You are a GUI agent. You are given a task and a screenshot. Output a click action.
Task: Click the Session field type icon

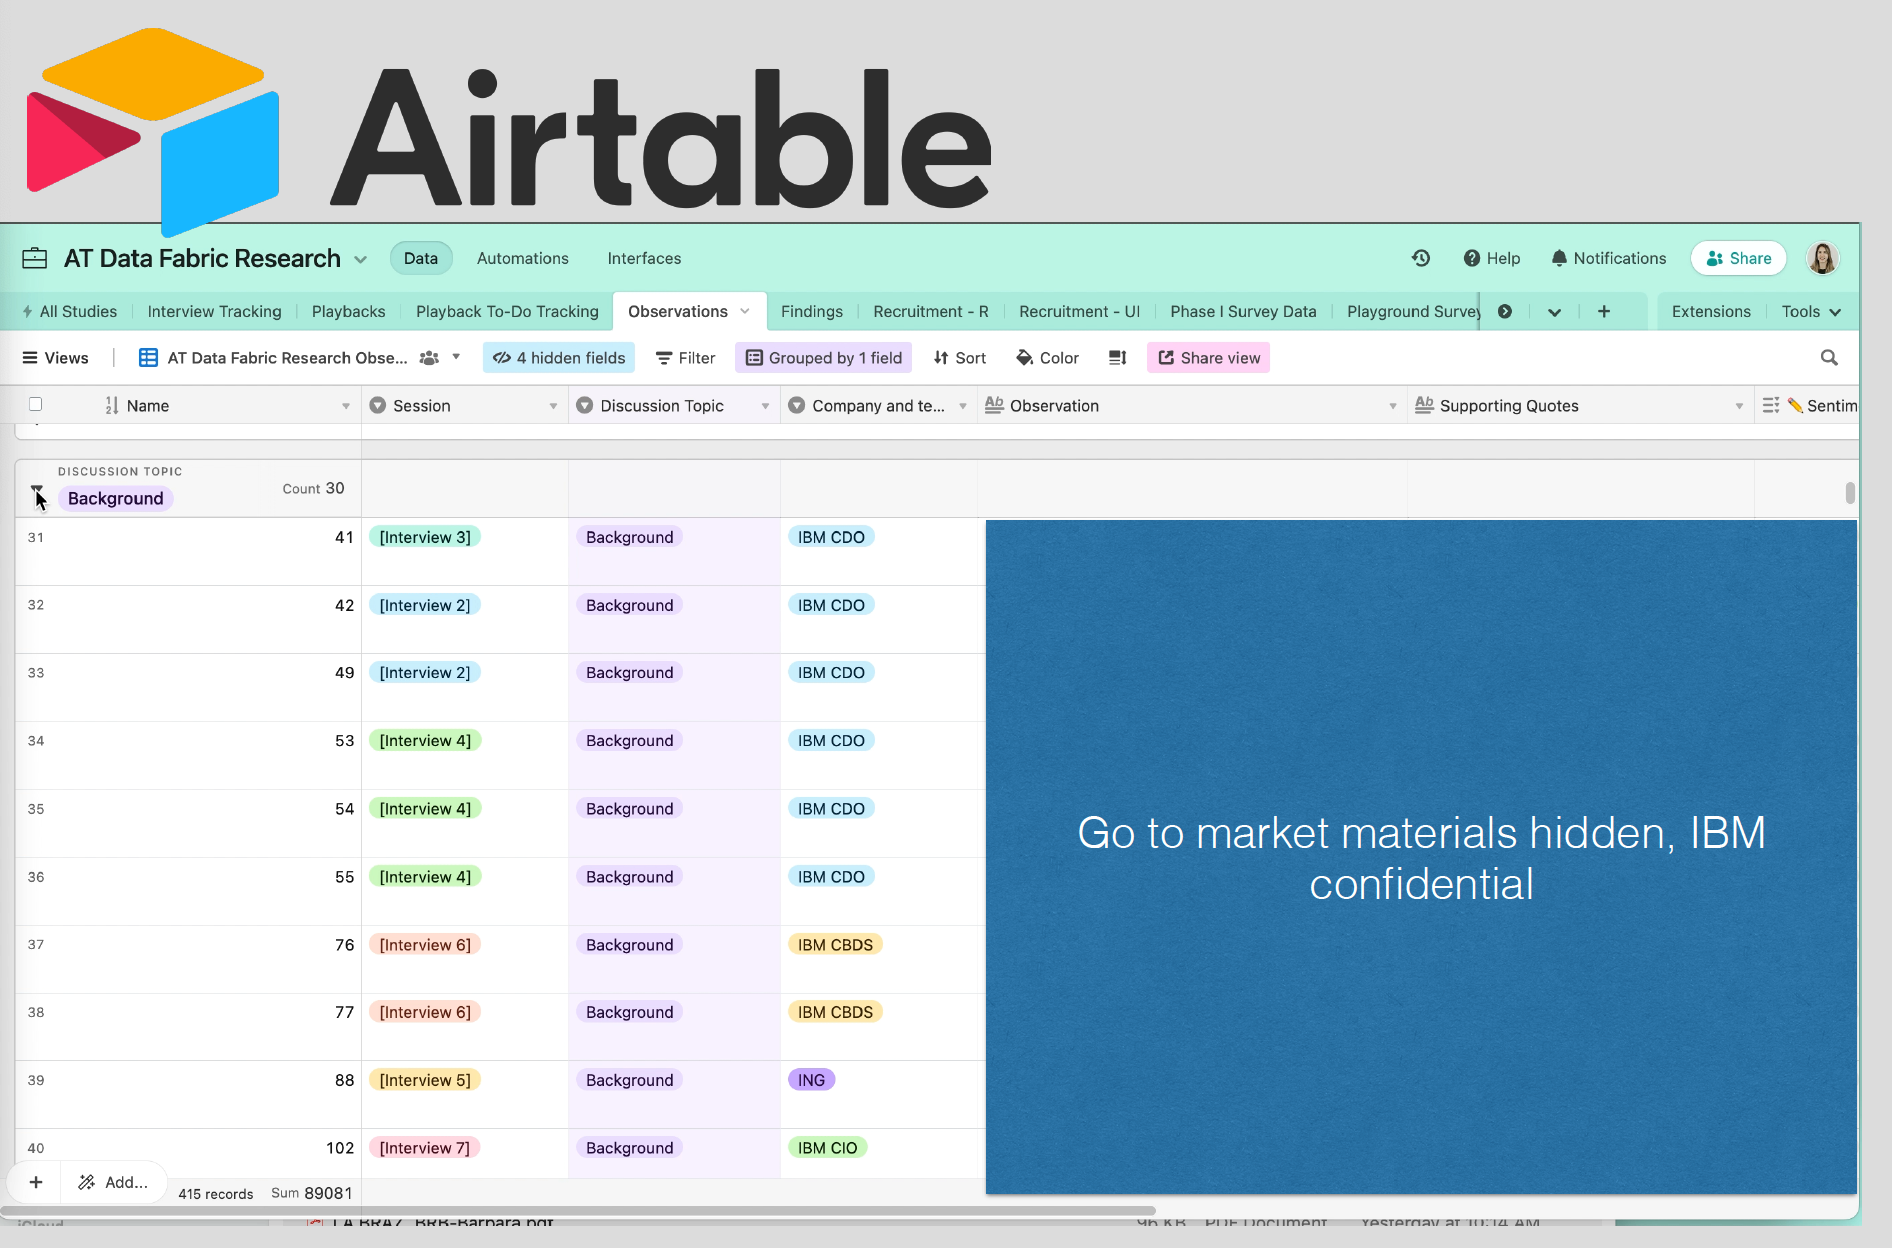pyautogui.click(x=378, y=405)
